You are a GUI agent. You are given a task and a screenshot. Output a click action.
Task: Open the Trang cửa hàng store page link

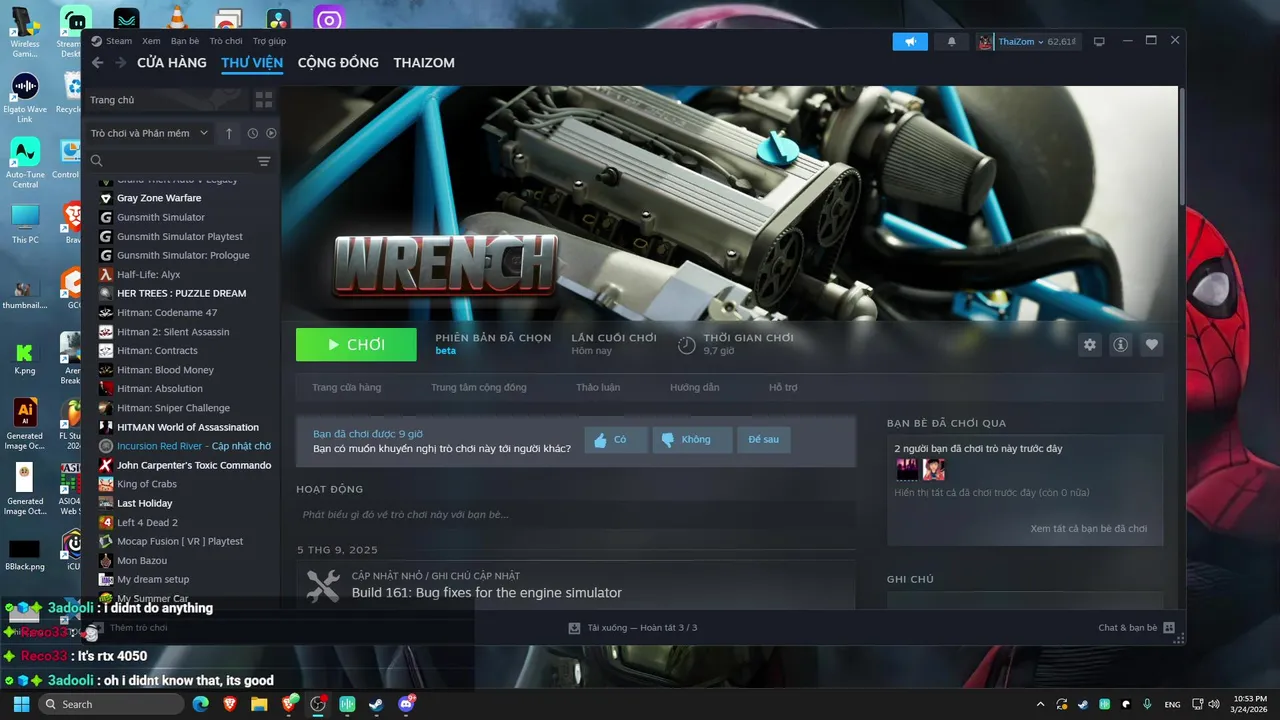point(346,387)
